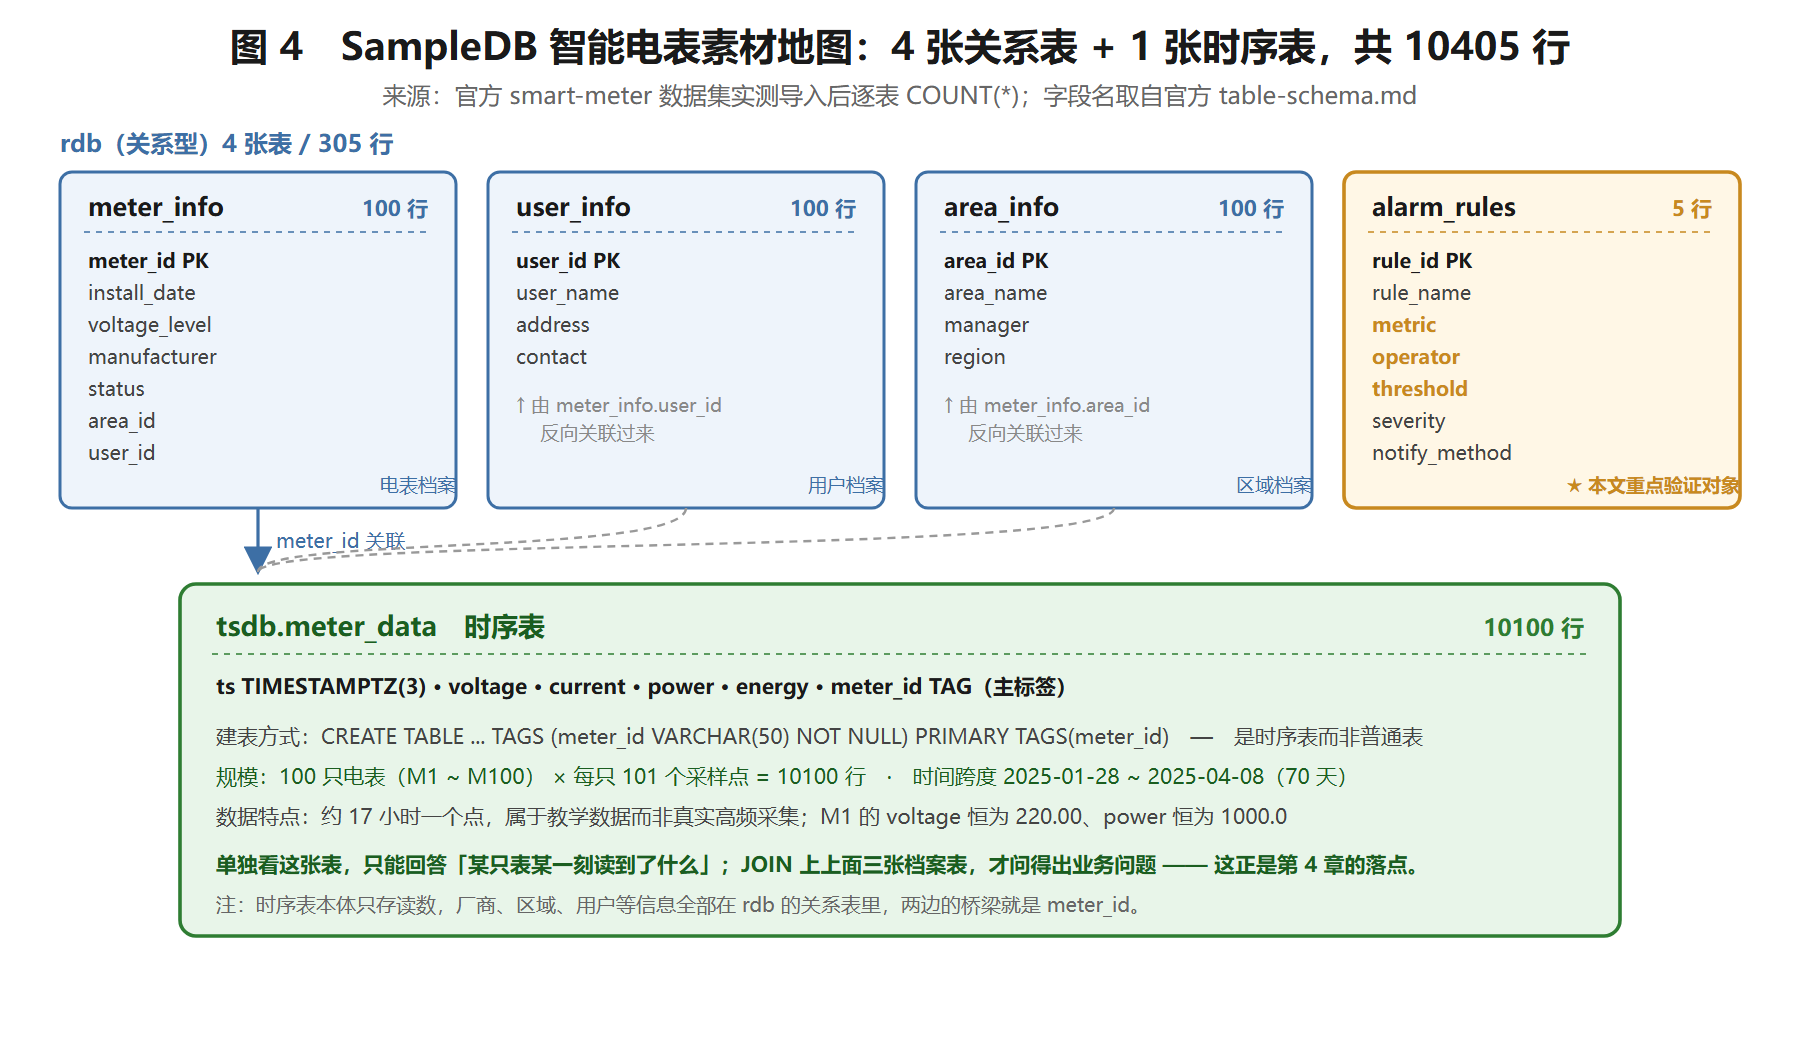Click the "rule_name" field

tap(1421, 293)
